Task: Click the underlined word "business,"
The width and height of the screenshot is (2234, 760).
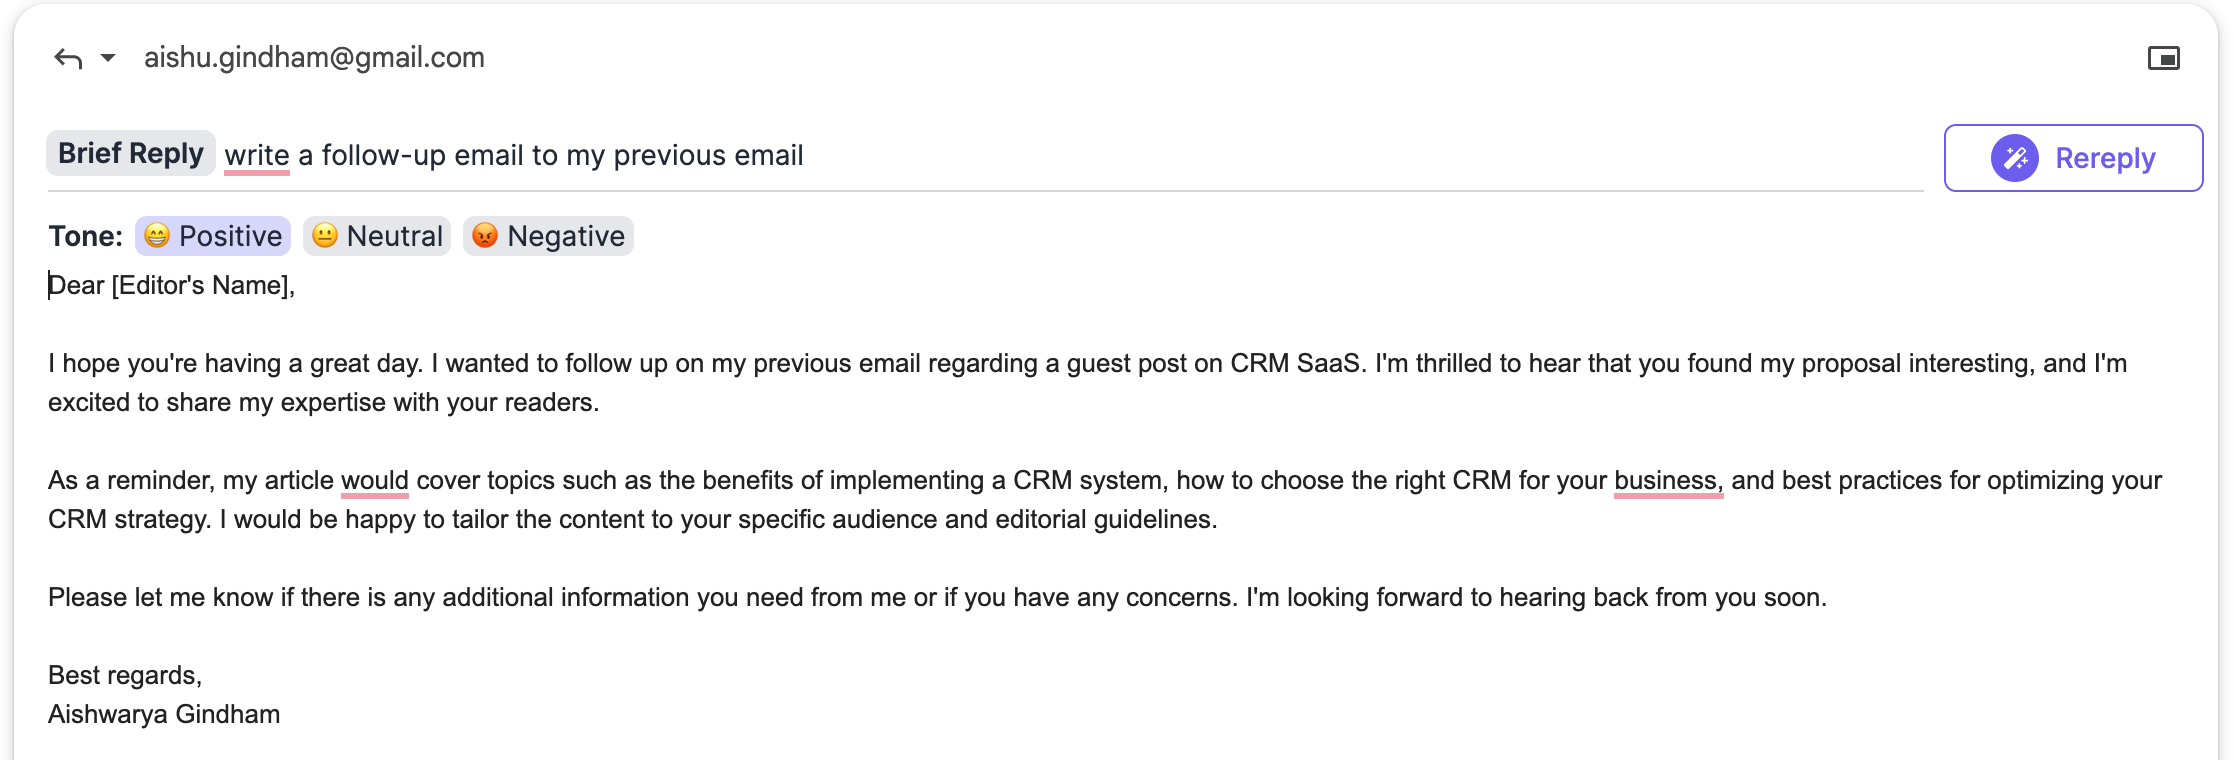Action: click(x=1667, y=481)
